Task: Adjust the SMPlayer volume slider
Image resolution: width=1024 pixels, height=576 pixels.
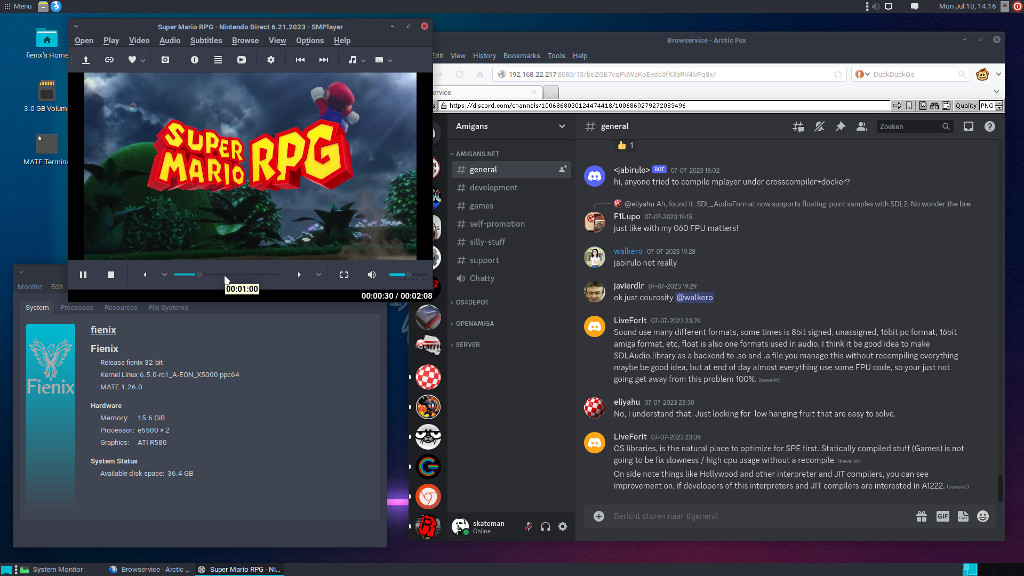Action: 408,275
